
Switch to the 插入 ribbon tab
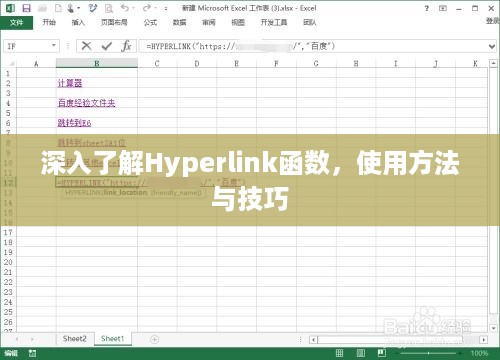pyautogui.click(x=78, y=22)
